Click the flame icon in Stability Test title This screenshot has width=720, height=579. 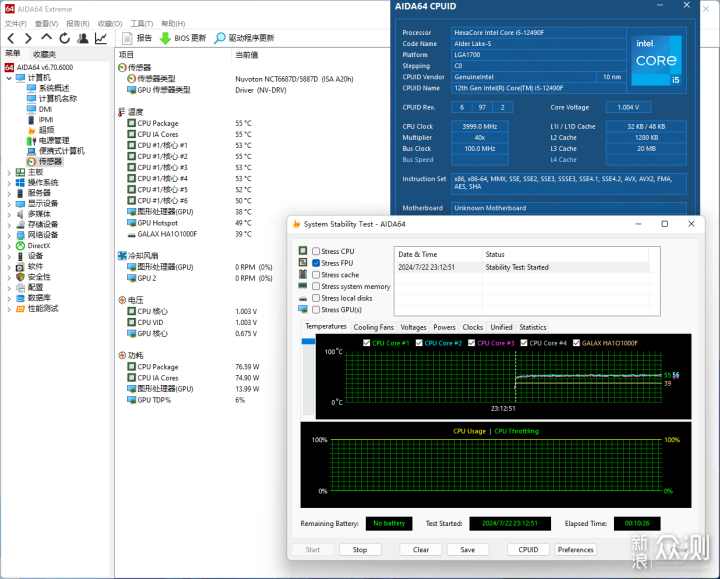pyautogui.click(x=297, y=224)
